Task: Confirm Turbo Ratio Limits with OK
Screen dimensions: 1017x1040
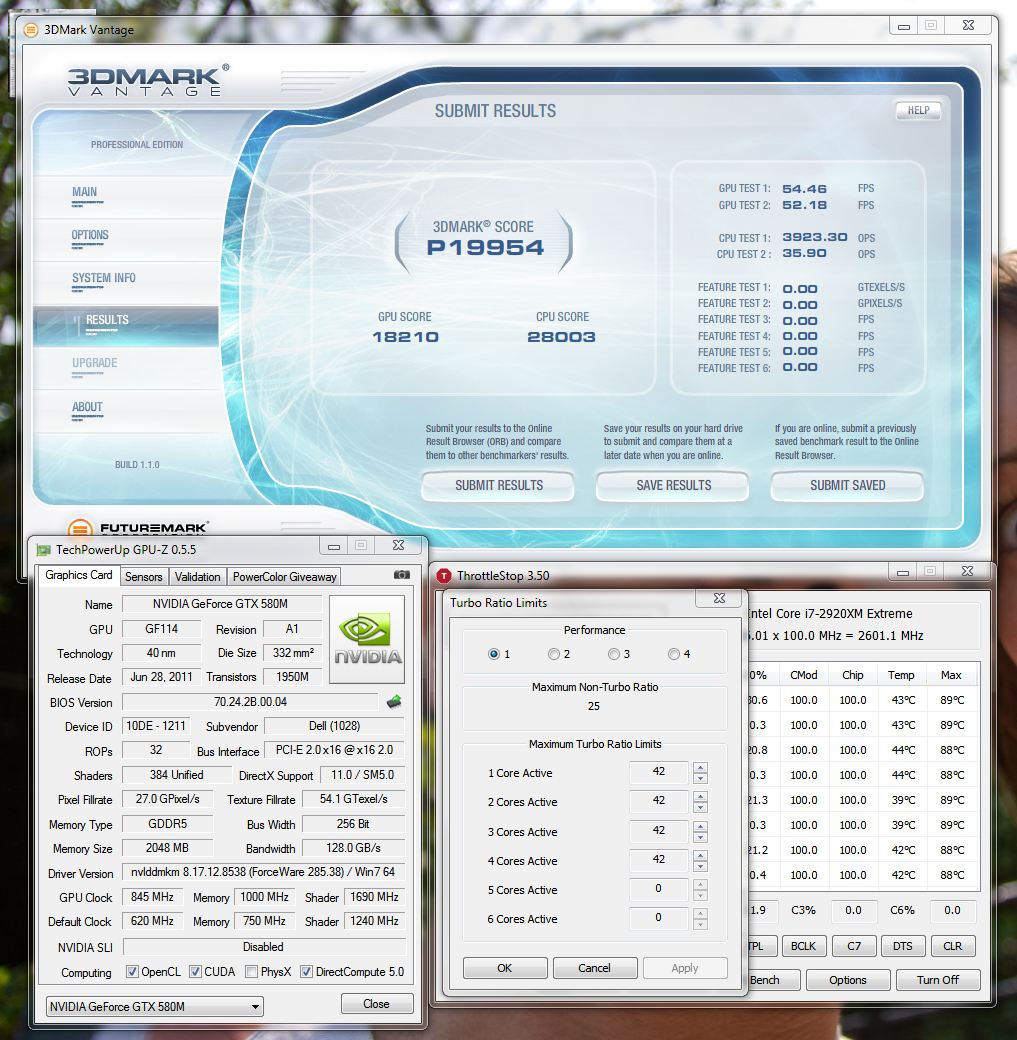Action: tap(505, 968)
